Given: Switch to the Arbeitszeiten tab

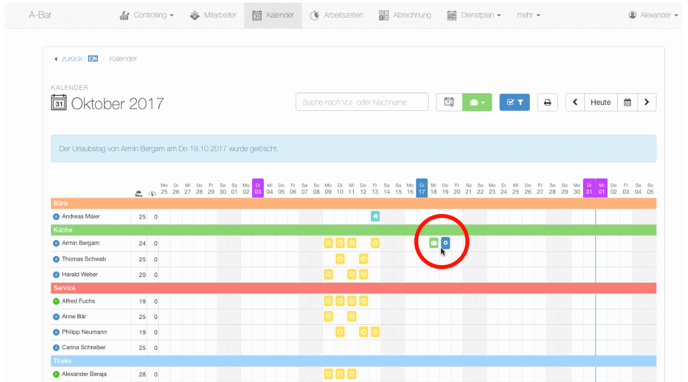Looking at the screenshot, I should 337,15.
